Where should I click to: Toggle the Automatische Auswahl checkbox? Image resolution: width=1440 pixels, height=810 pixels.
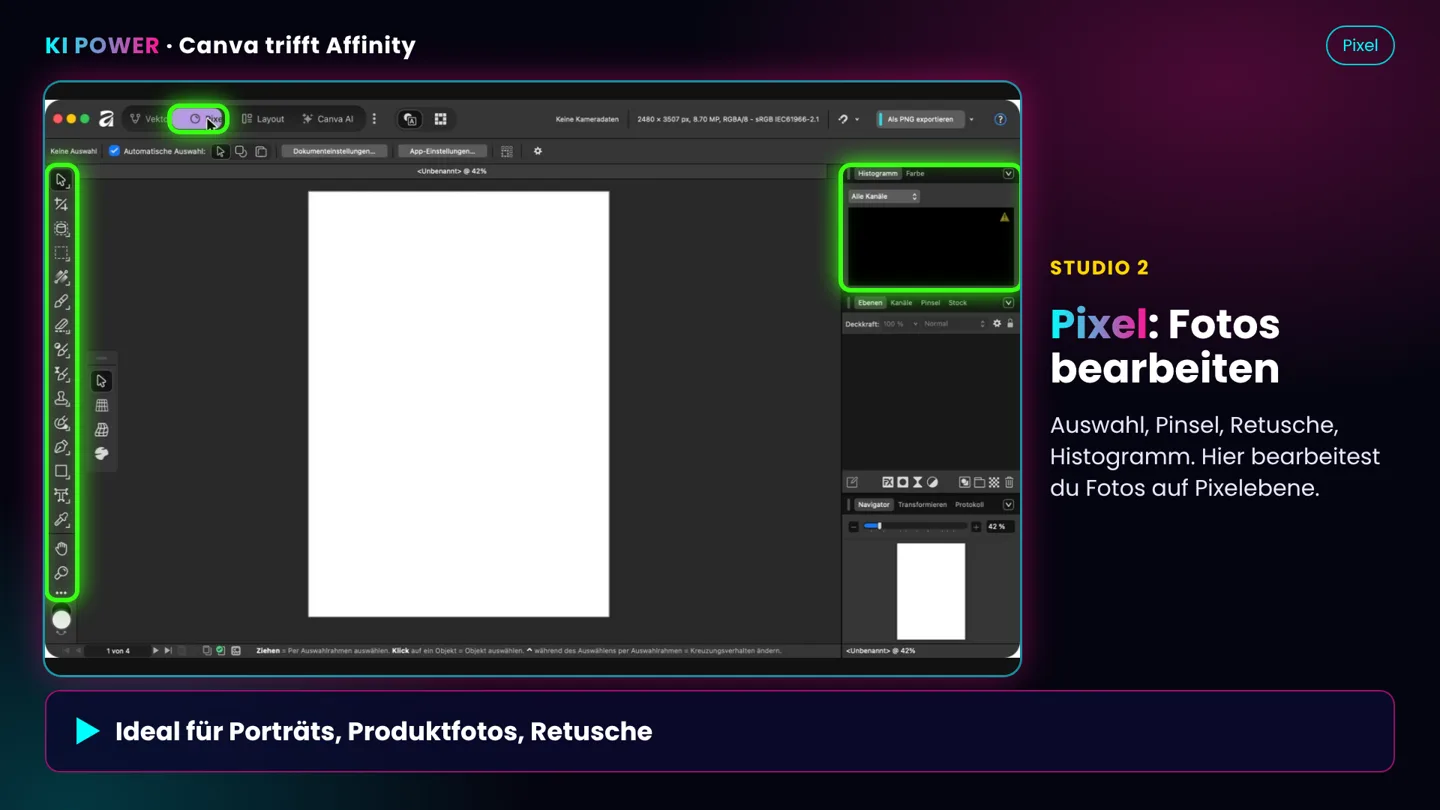click(114, 151)
